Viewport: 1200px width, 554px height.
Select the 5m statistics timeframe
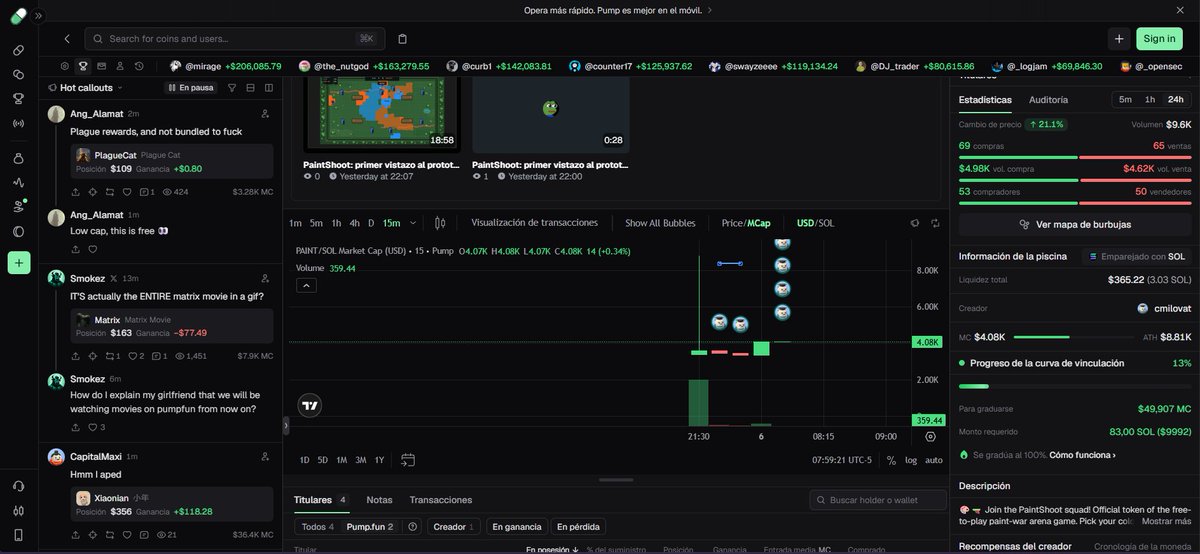(1125, 100)
